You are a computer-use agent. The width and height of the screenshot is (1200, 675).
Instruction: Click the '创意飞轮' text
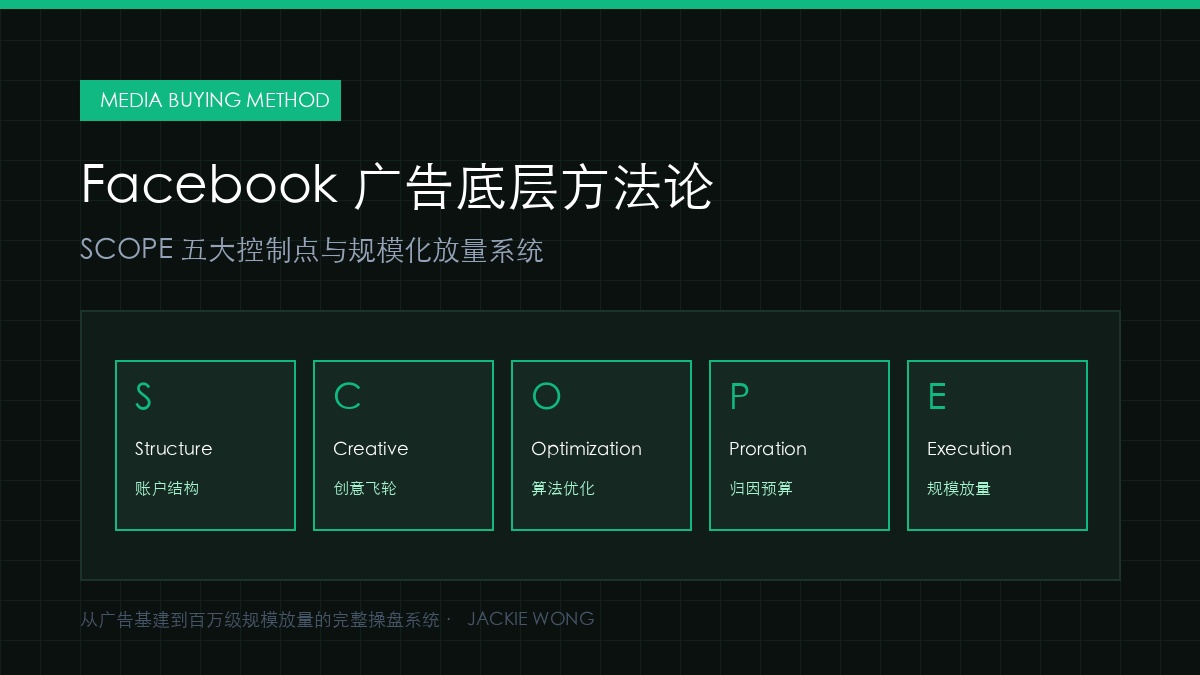click(365, 488)
